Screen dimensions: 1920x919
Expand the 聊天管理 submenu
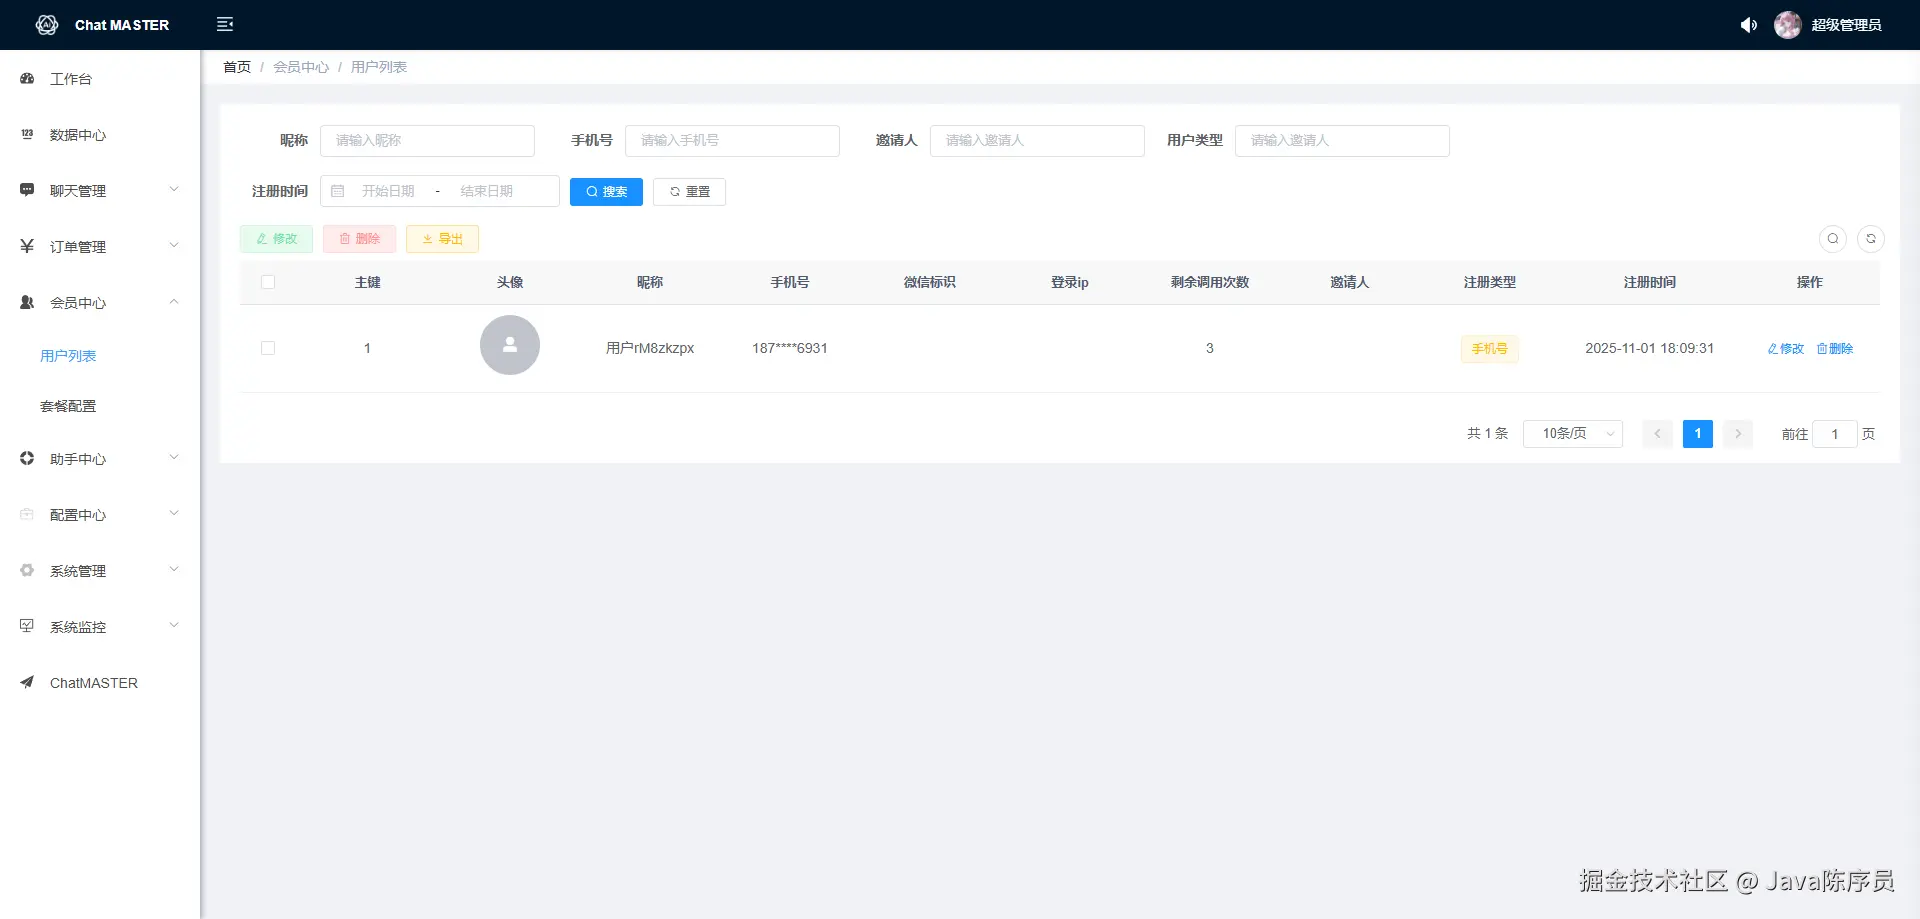pyautogui.click(x=174, y=189)
